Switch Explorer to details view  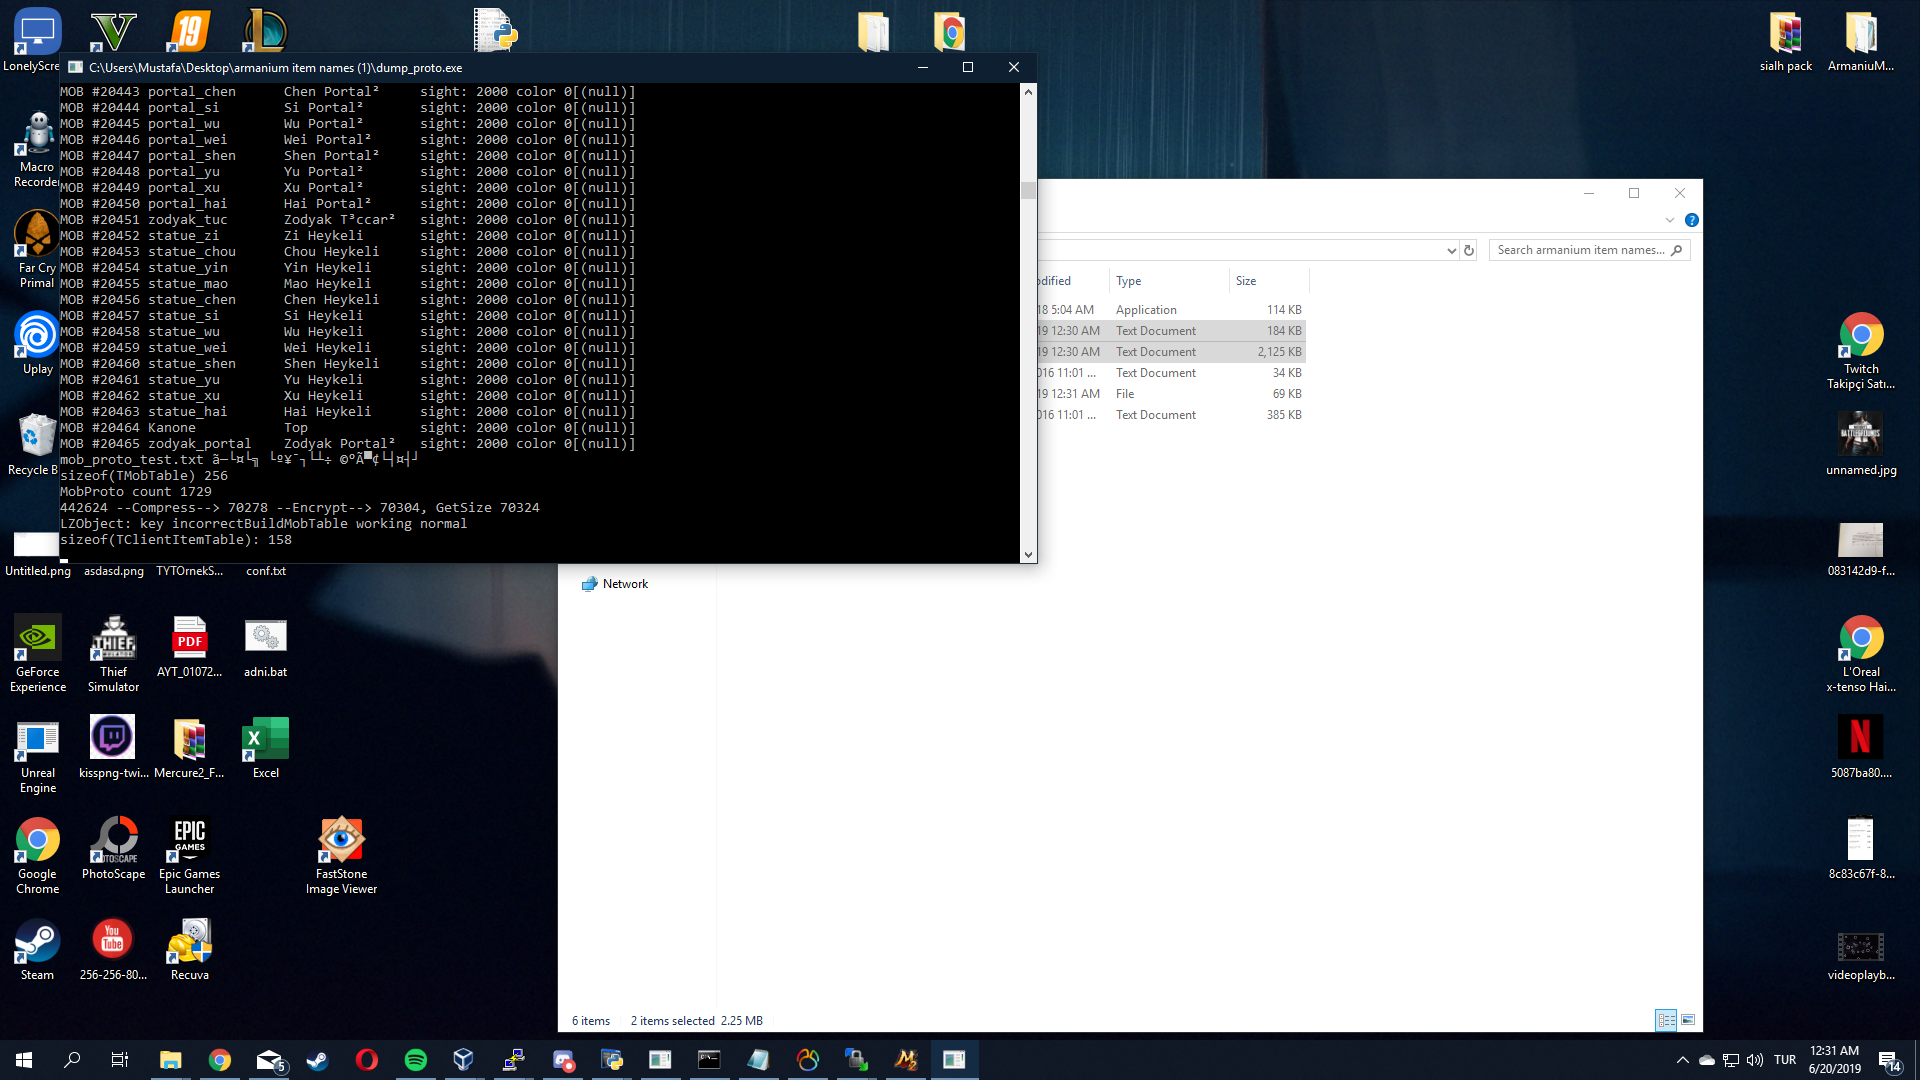point(1666,1020)
